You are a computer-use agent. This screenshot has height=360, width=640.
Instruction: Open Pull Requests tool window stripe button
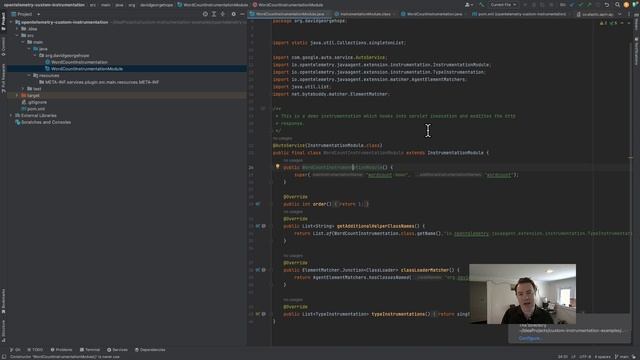pyautogui.click(x=3, y=78)
